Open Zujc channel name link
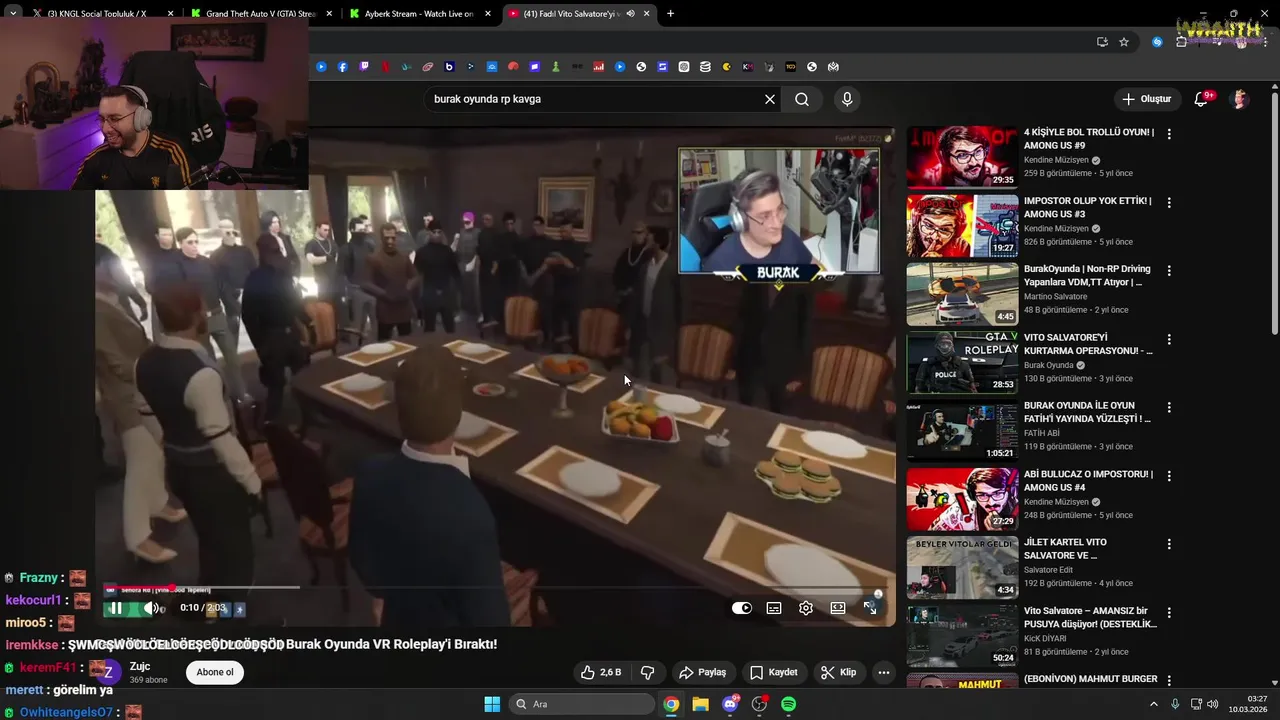 tap(140, 666)
